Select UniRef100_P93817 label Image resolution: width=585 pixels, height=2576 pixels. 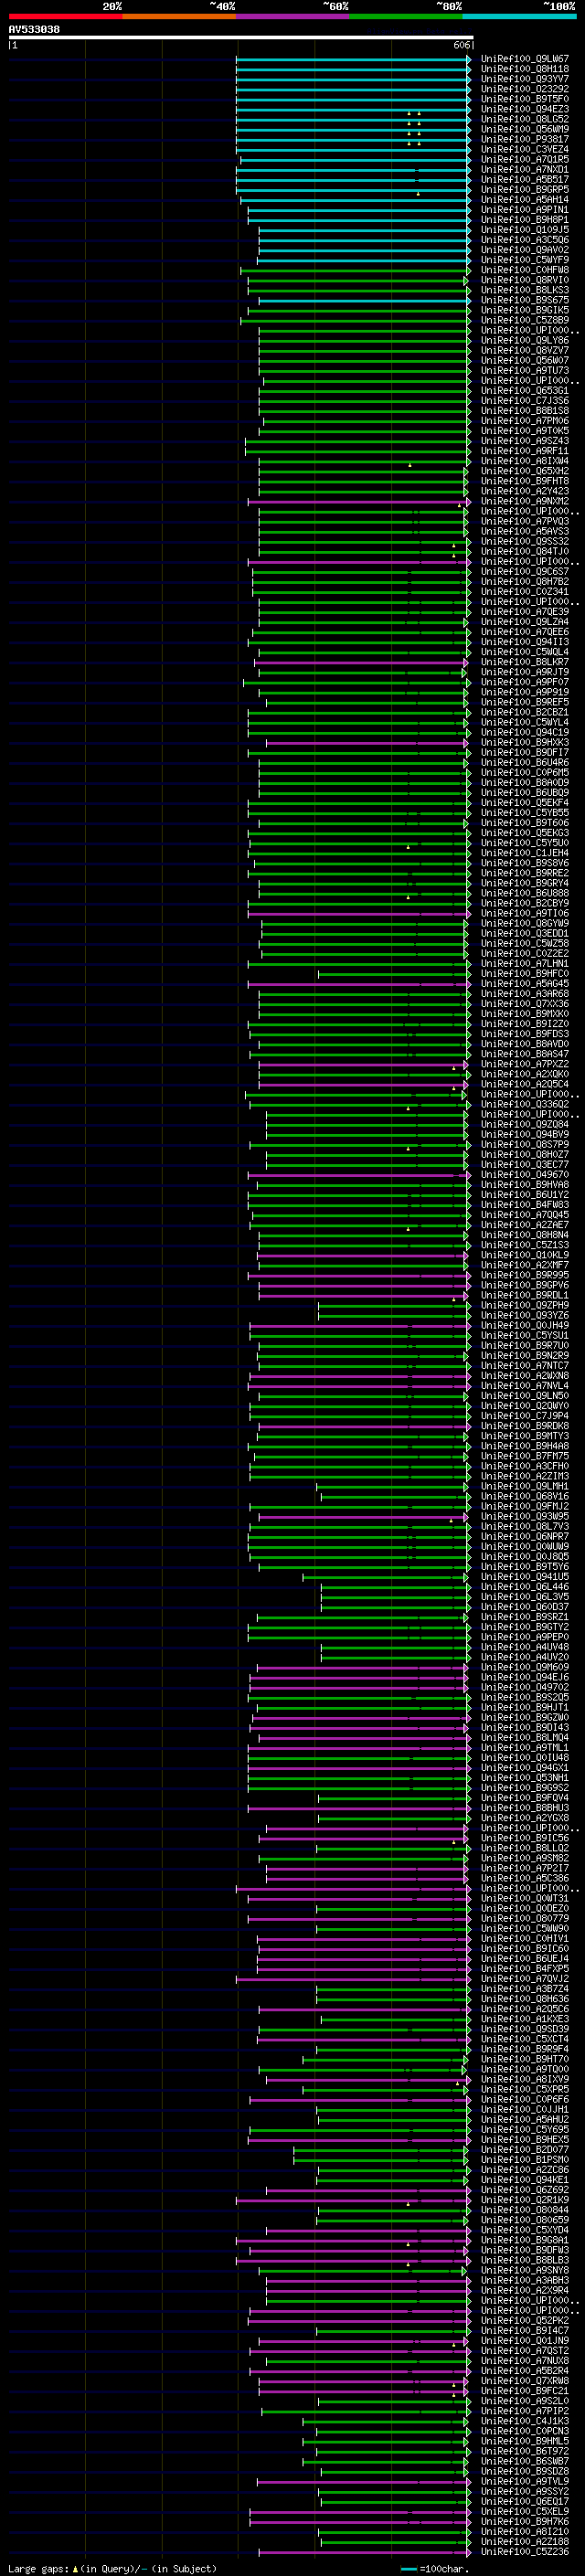525,139
